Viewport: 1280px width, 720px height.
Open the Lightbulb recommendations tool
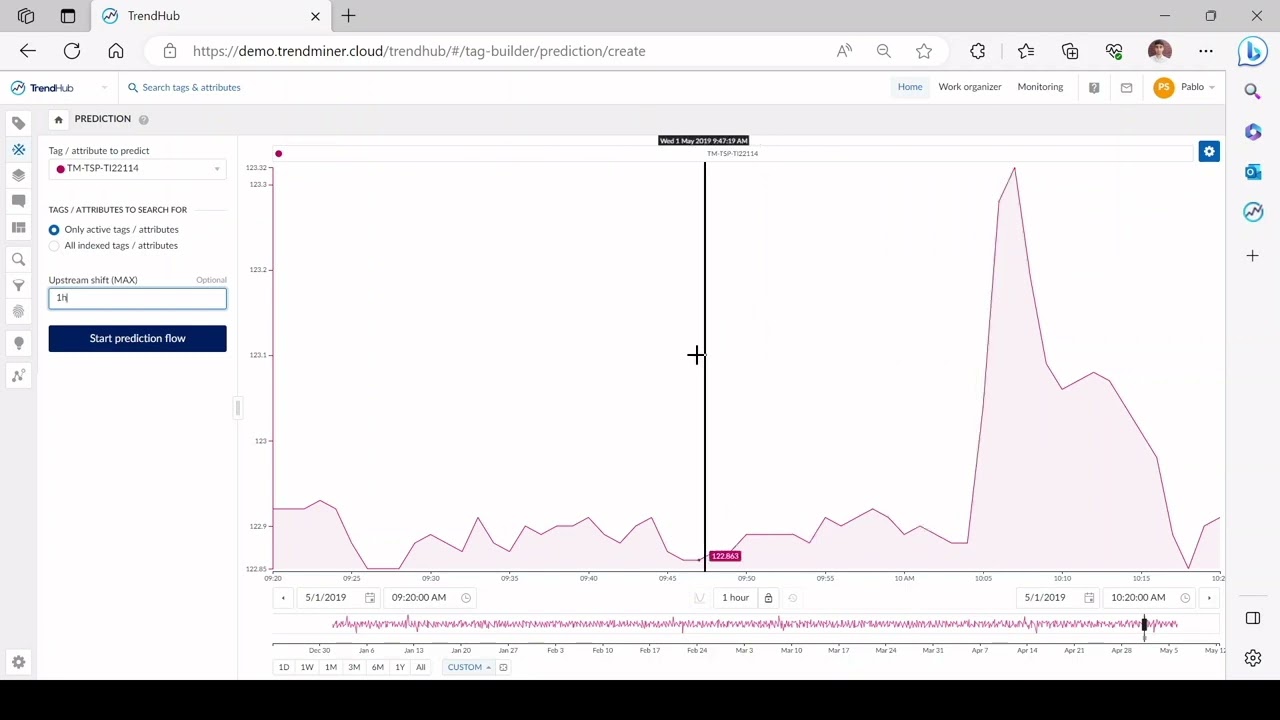18,344
